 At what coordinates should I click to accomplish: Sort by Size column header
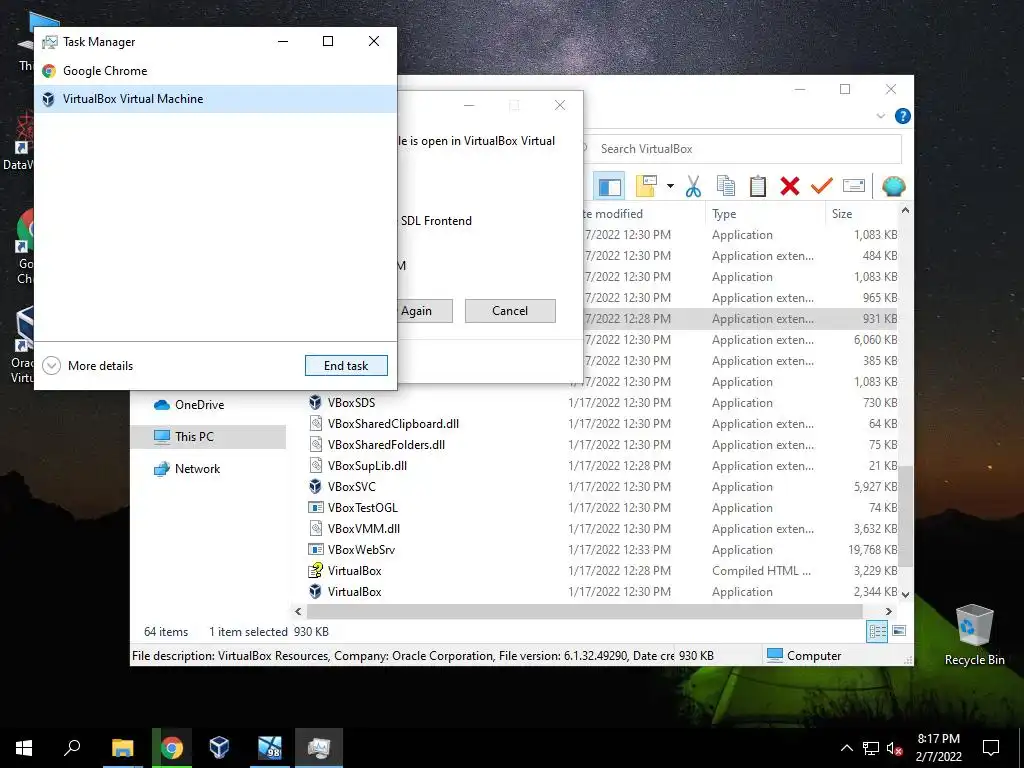pos(862,214)
